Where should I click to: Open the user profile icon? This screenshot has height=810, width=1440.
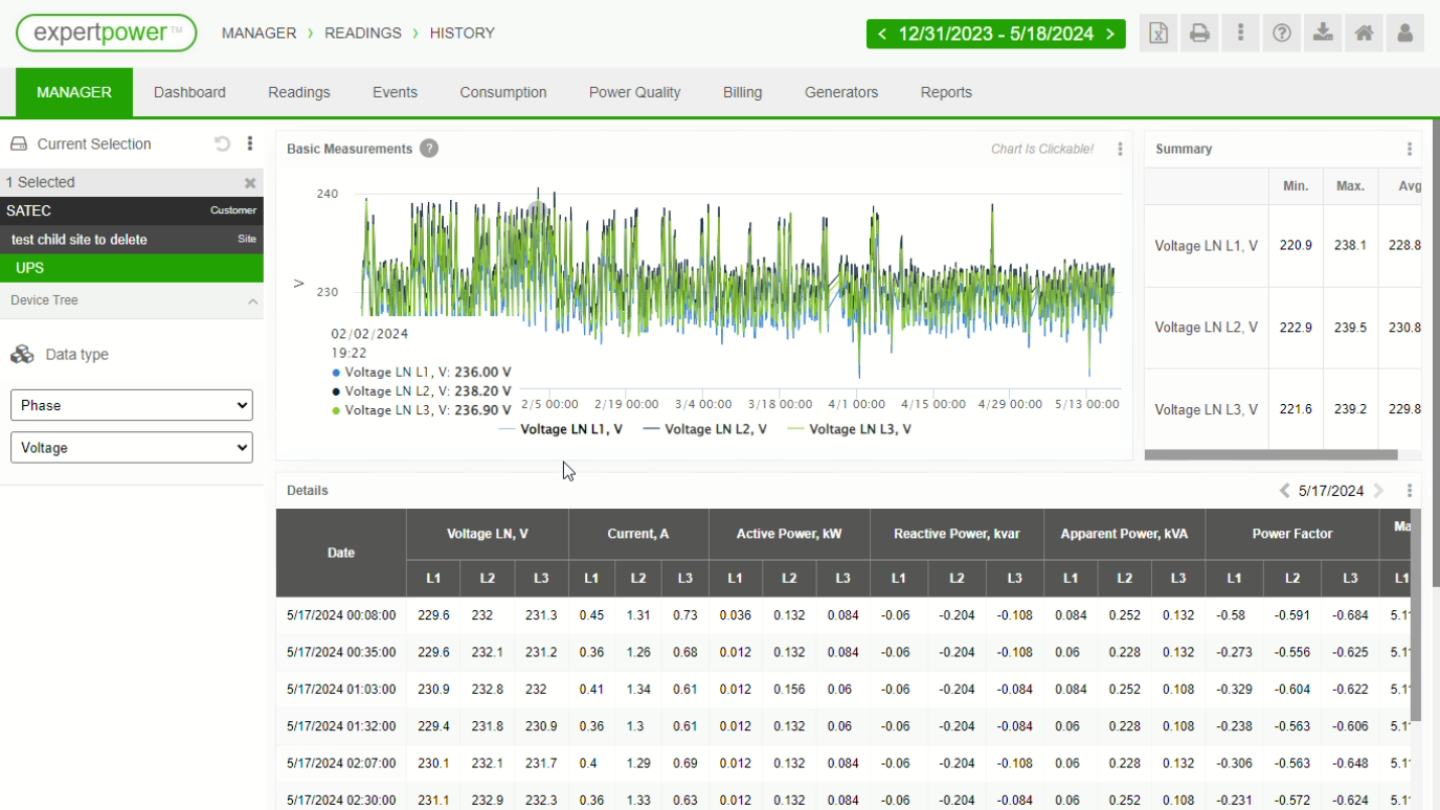[1404, 33]
